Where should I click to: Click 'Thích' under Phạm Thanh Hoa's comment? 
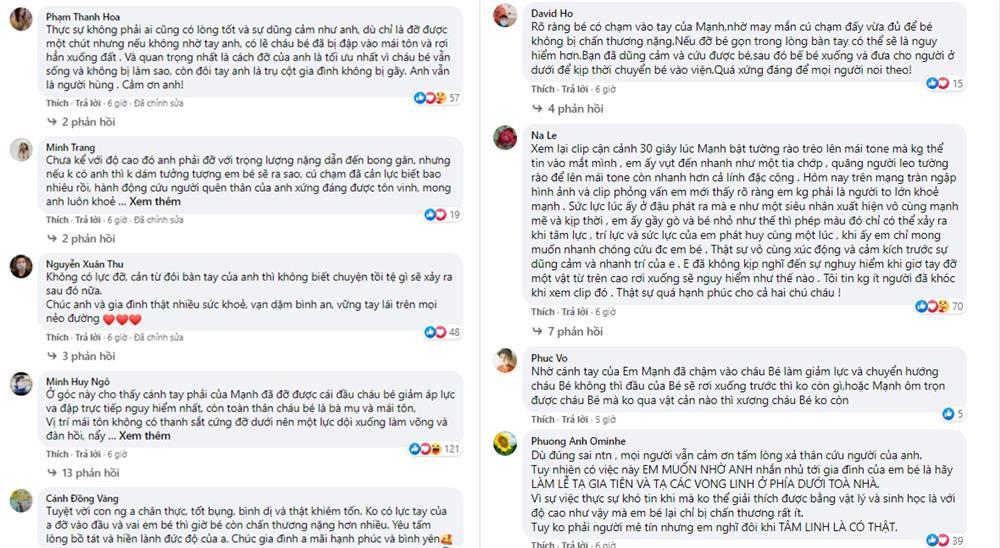tap(57, 102)
